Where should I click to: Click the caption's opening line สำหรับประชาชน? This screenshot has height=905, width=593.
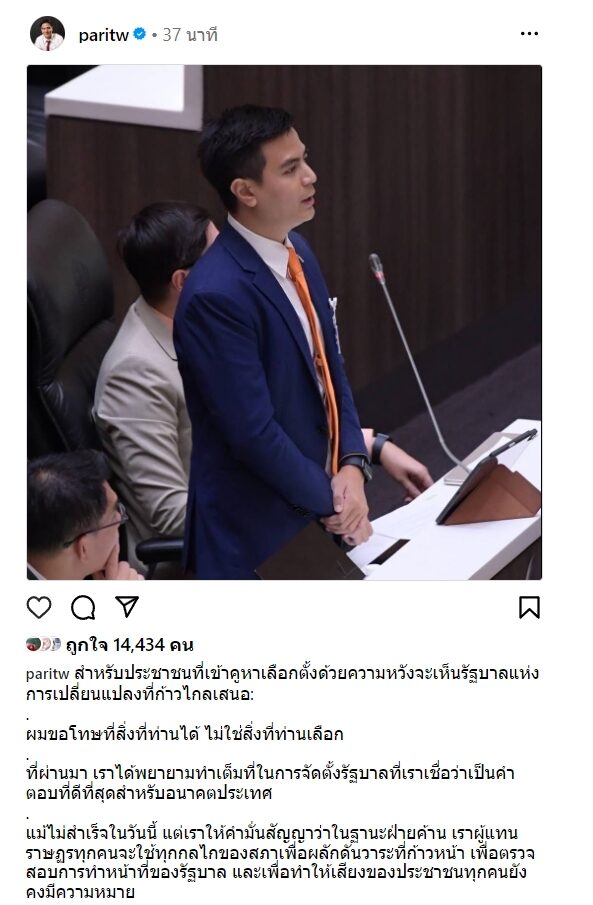click(282, 683)
